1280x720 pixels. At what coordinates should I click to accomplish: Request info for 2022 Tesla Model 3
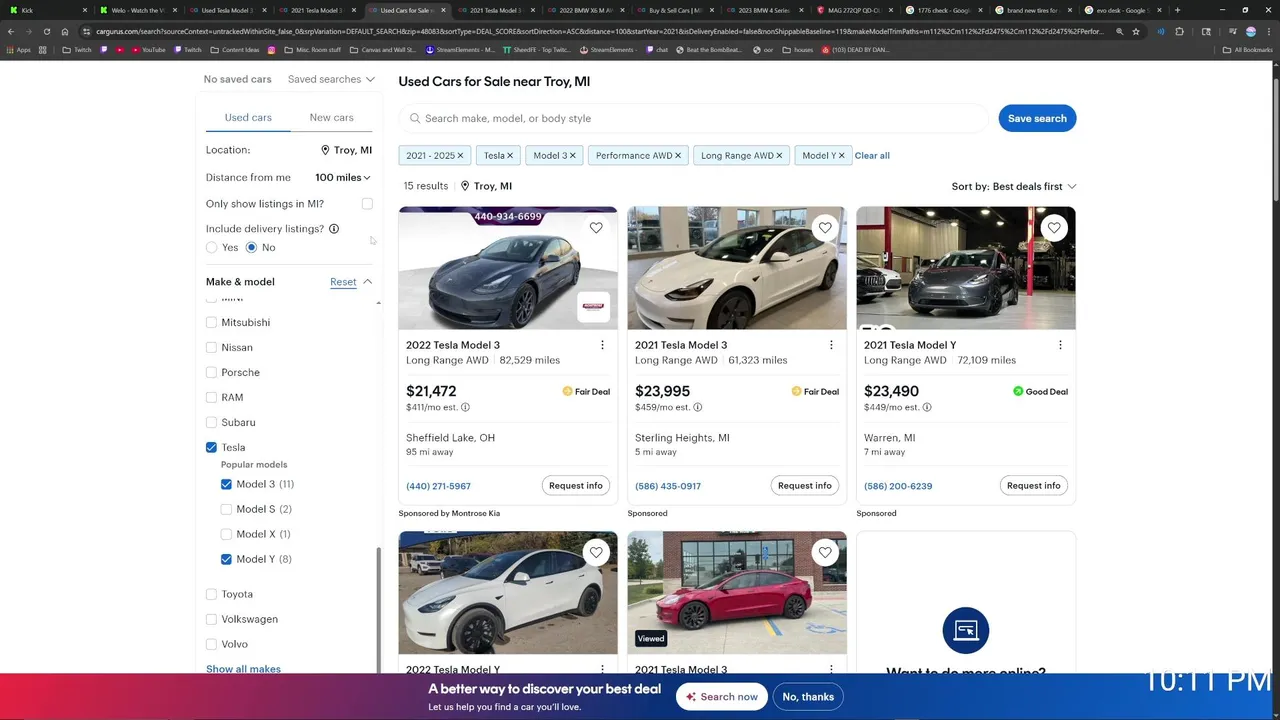pyautogui.click(x=576, y=486)
